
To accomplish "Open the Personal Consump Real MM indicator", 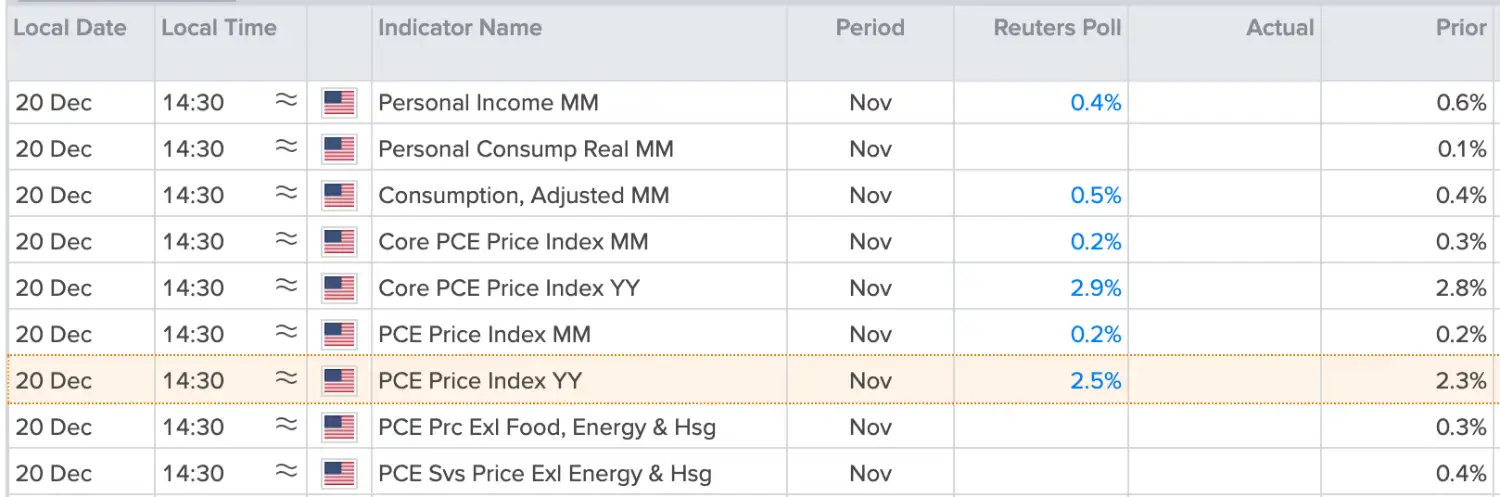I will (x=526, y=149).
